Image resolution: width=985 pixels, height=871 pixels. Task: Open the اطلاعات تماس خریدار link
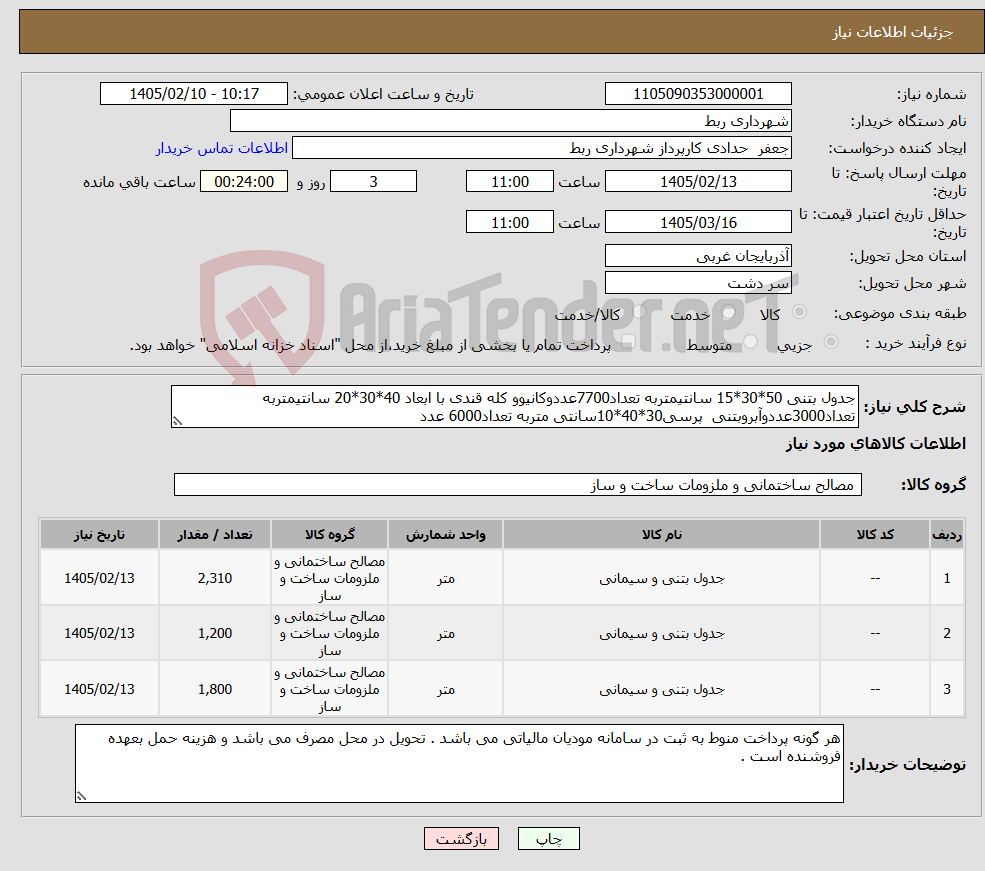click(x=222, y=148)
